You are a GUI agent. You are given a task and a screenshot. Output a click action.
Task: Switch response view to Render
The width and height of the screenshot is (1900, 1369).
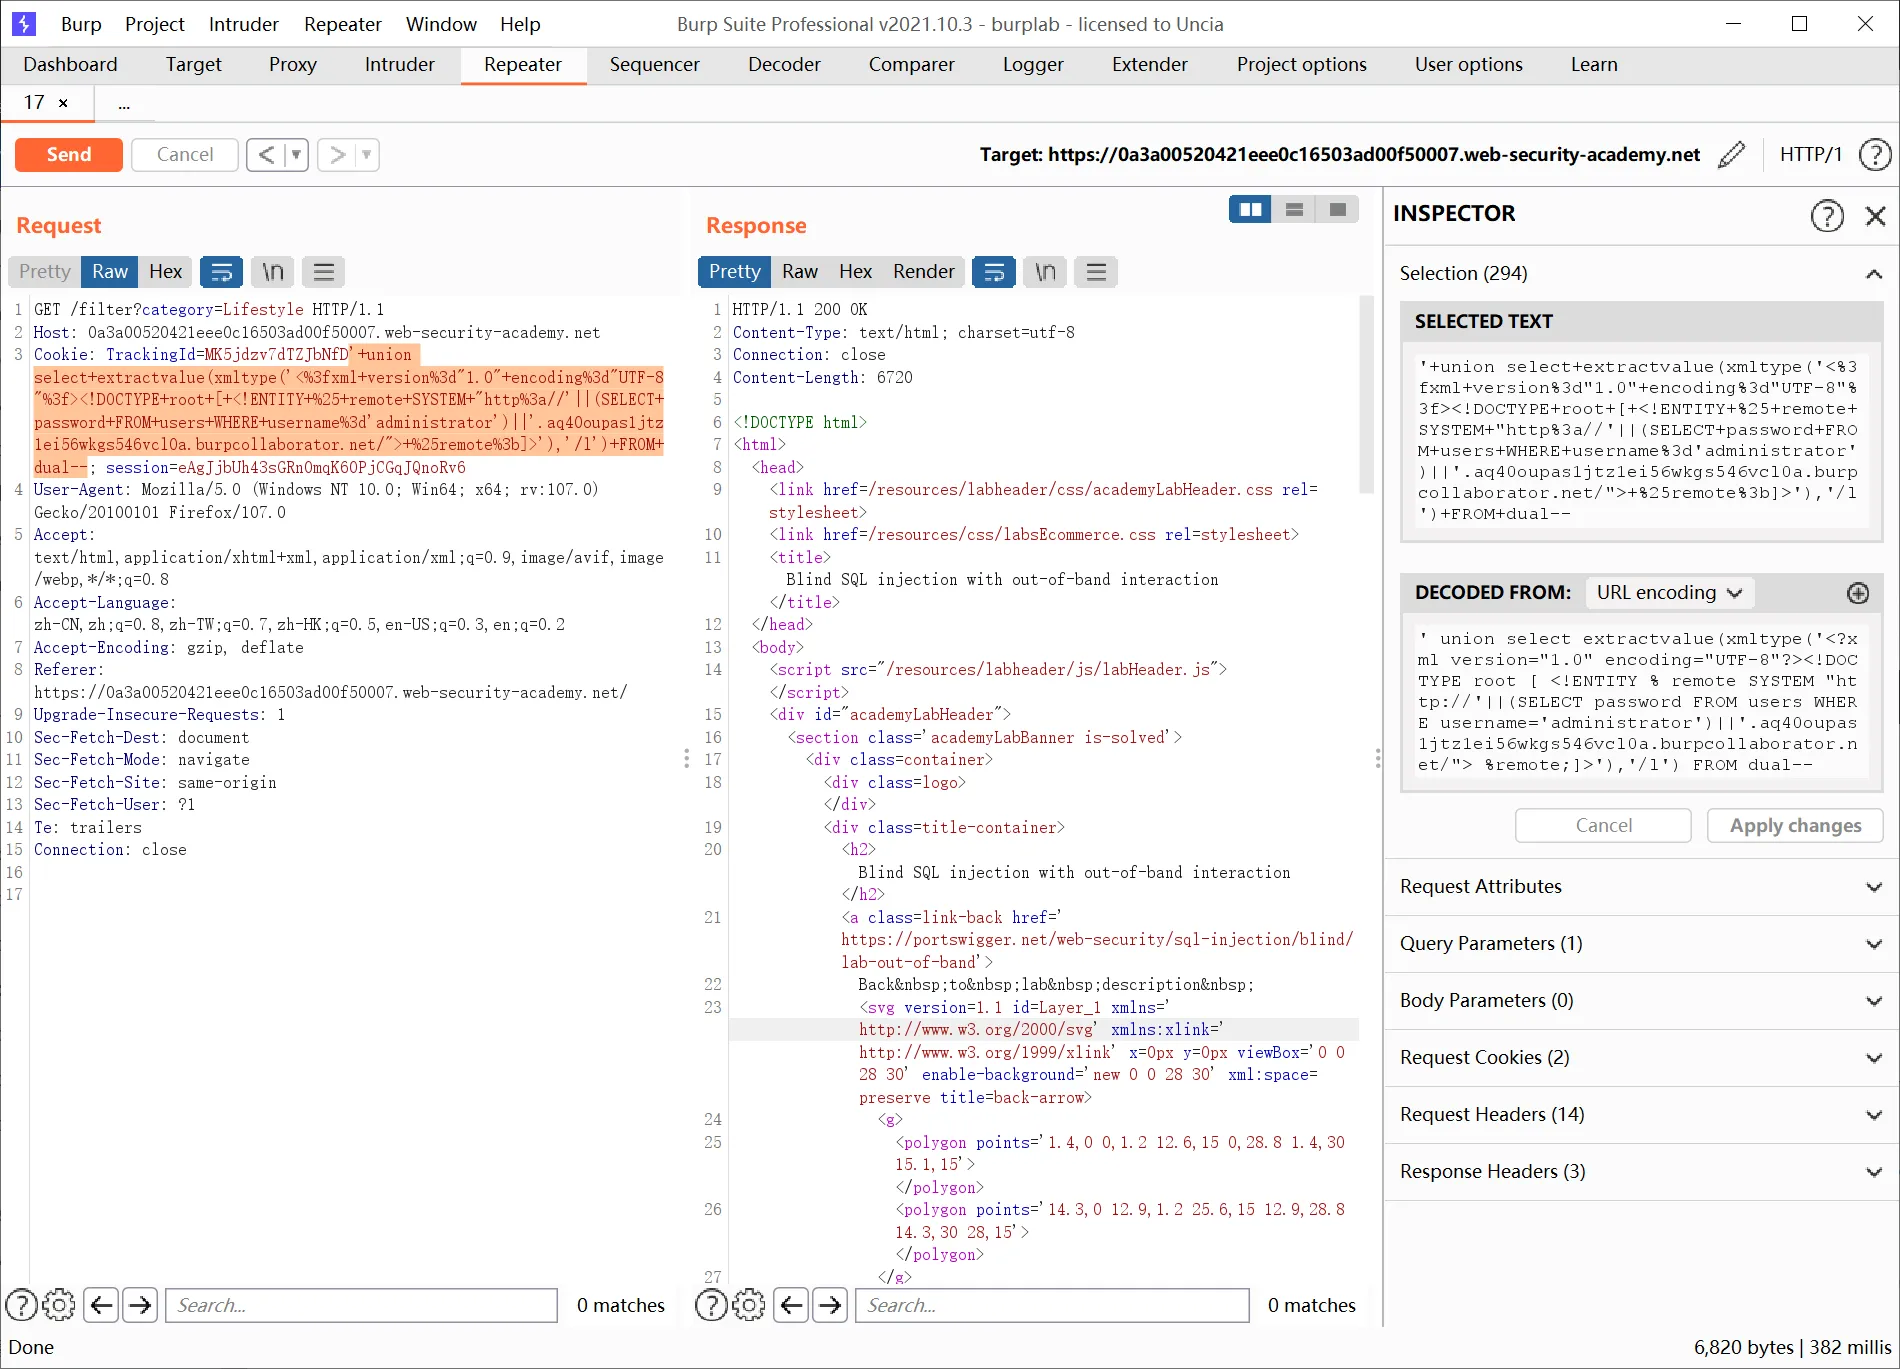coord(924,272)
